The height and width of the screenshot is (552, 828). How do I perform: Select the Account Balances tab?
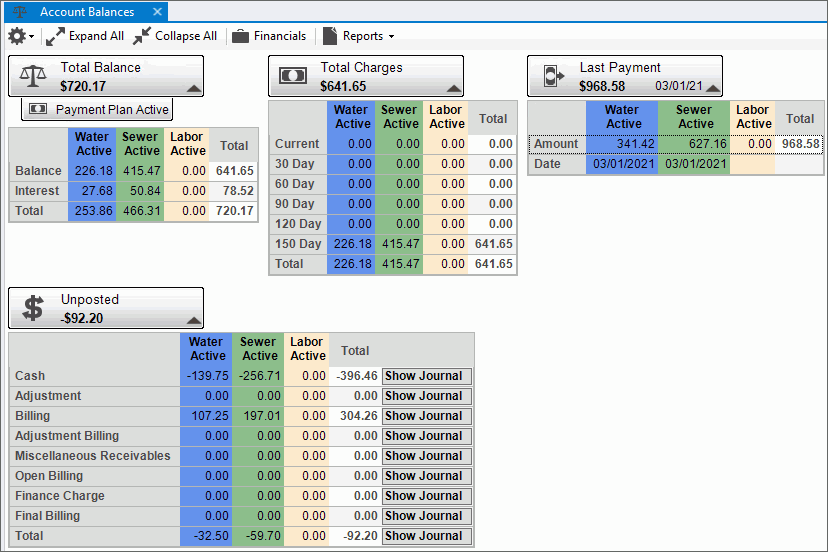click(x=87, y=12)
